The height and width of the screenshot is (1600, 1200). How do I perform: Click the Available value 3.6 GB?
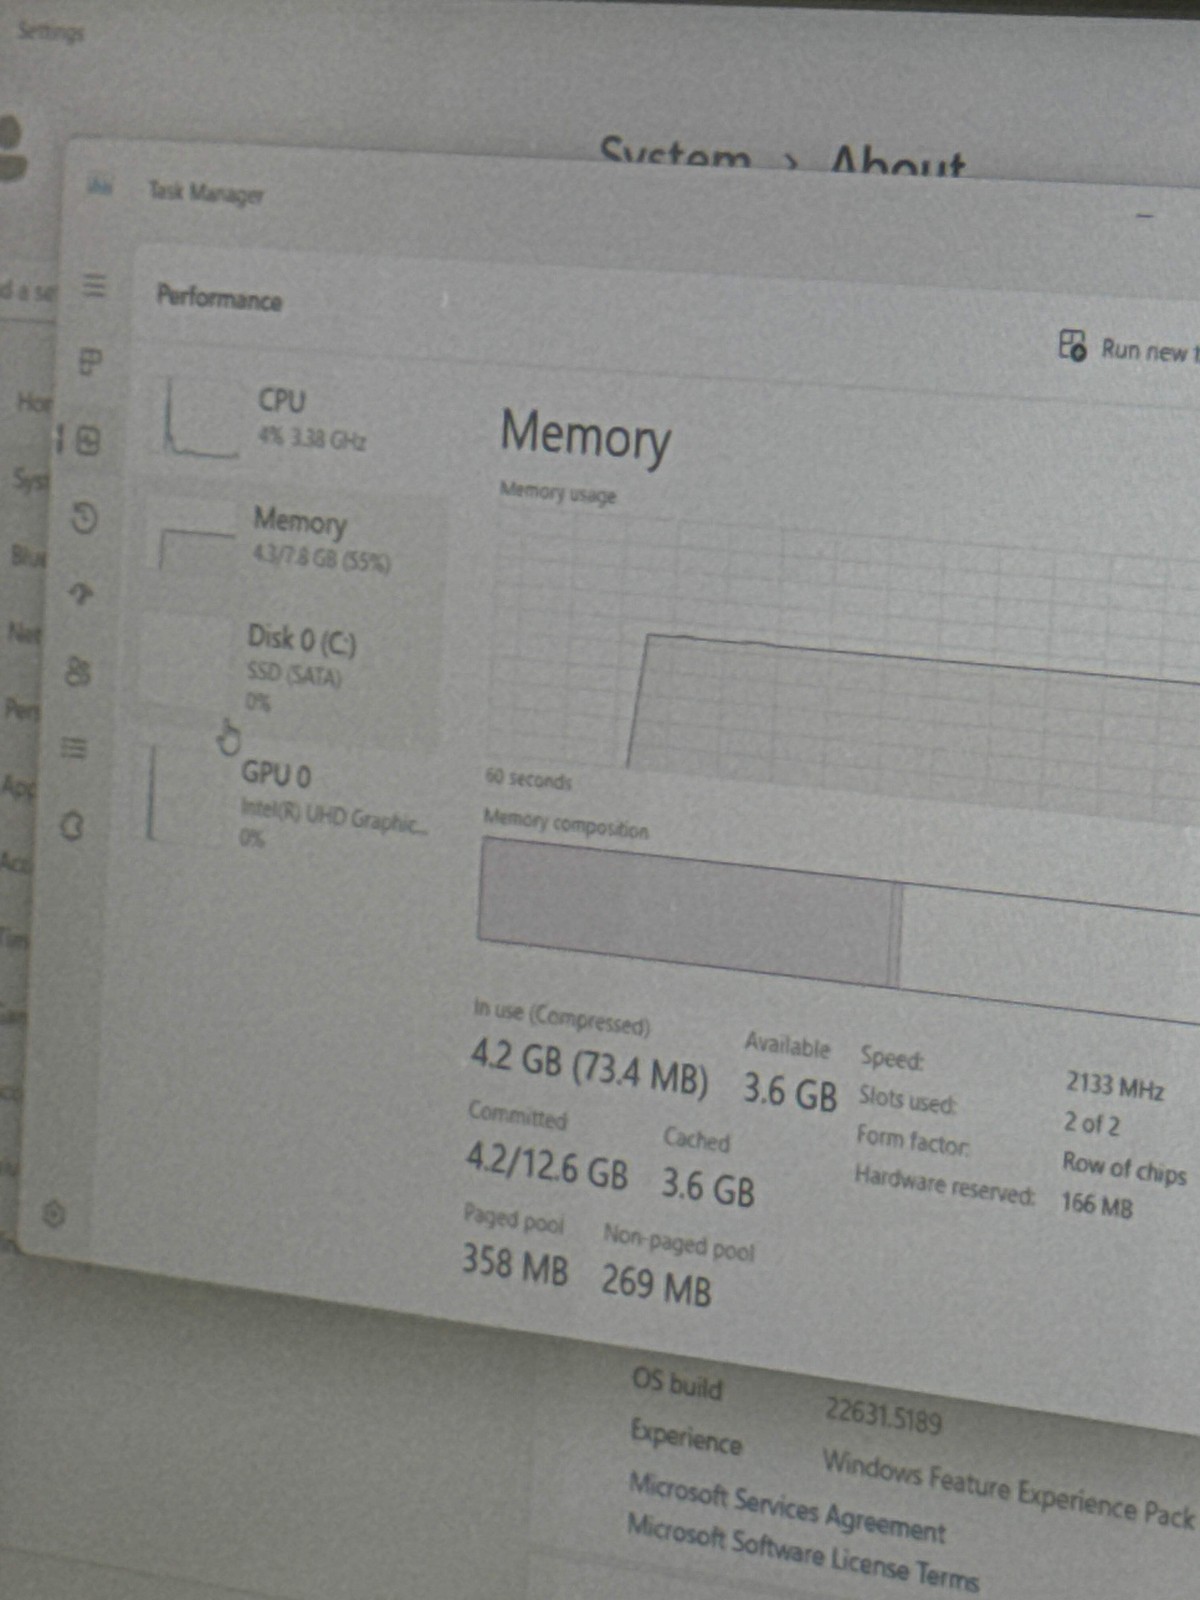coord(789,1091)
